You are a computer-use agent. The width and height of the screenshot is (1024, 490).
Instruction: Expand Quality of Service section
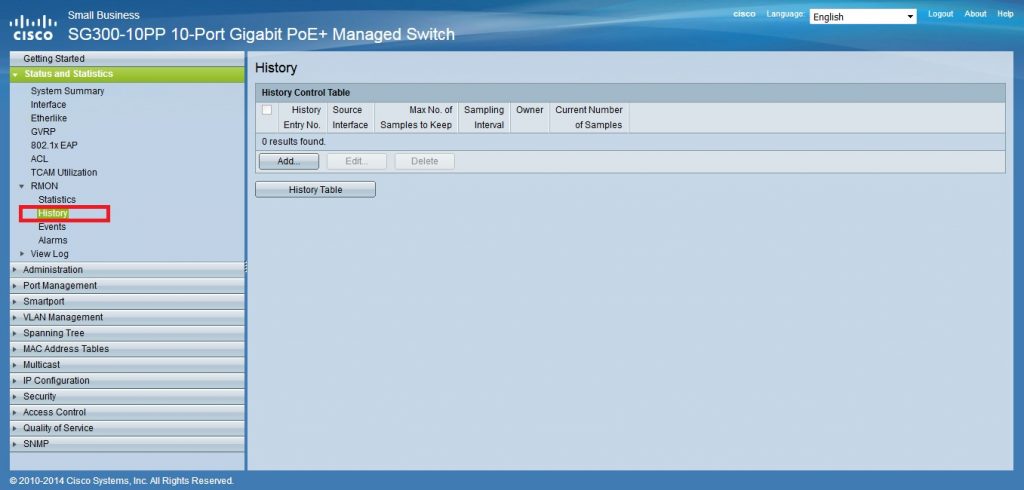[127, 428]
